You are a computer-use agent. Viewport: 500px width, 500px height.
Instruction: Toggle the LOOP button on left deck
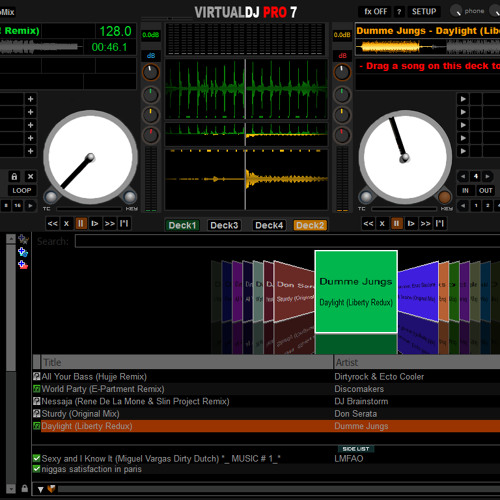coord(22,191)
